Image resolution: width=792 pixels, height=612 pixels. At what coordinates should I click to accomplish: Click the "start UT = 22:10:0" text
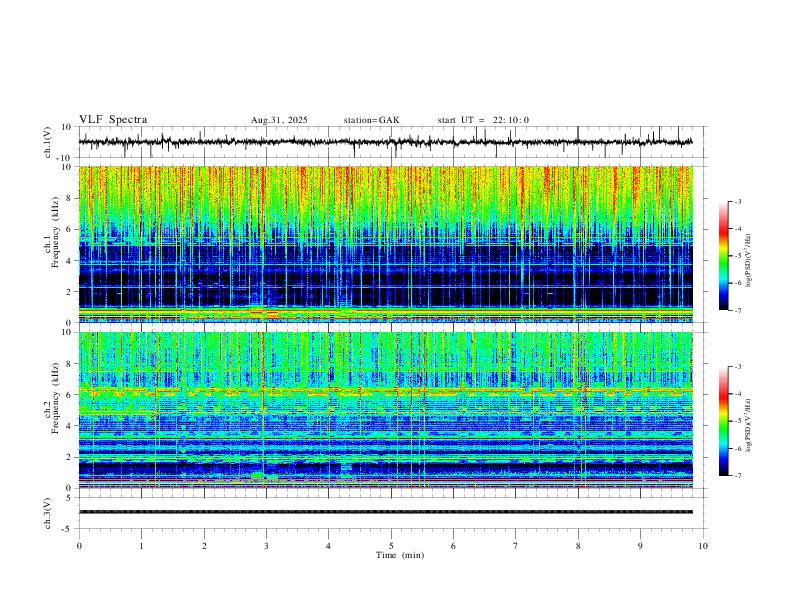click(x=483, y=120)
